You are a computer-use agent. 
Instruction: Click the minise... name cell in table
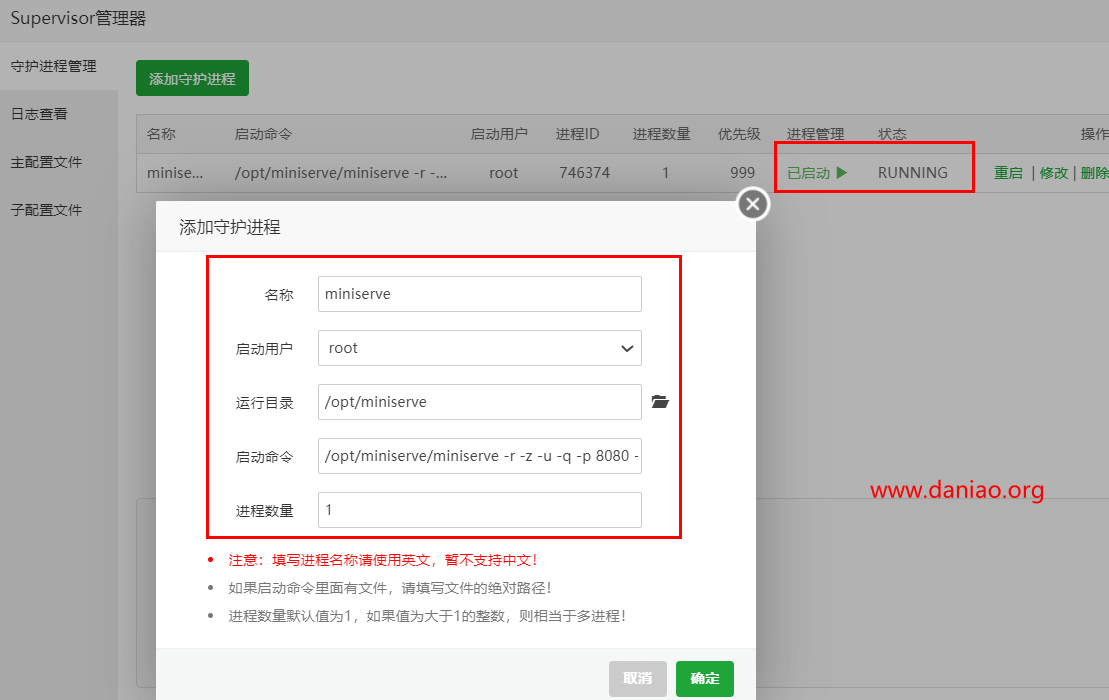pyautogui.click(x=175, y=173)
